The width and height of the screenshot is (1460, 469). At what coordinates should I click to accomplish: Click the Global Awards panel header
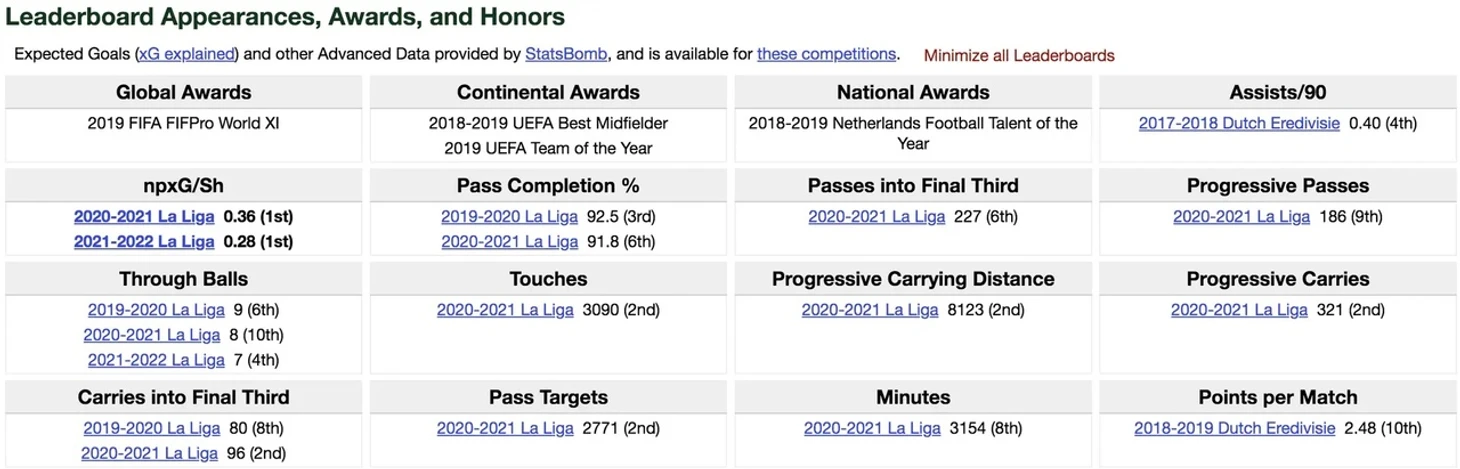click(x=183, y=92)
